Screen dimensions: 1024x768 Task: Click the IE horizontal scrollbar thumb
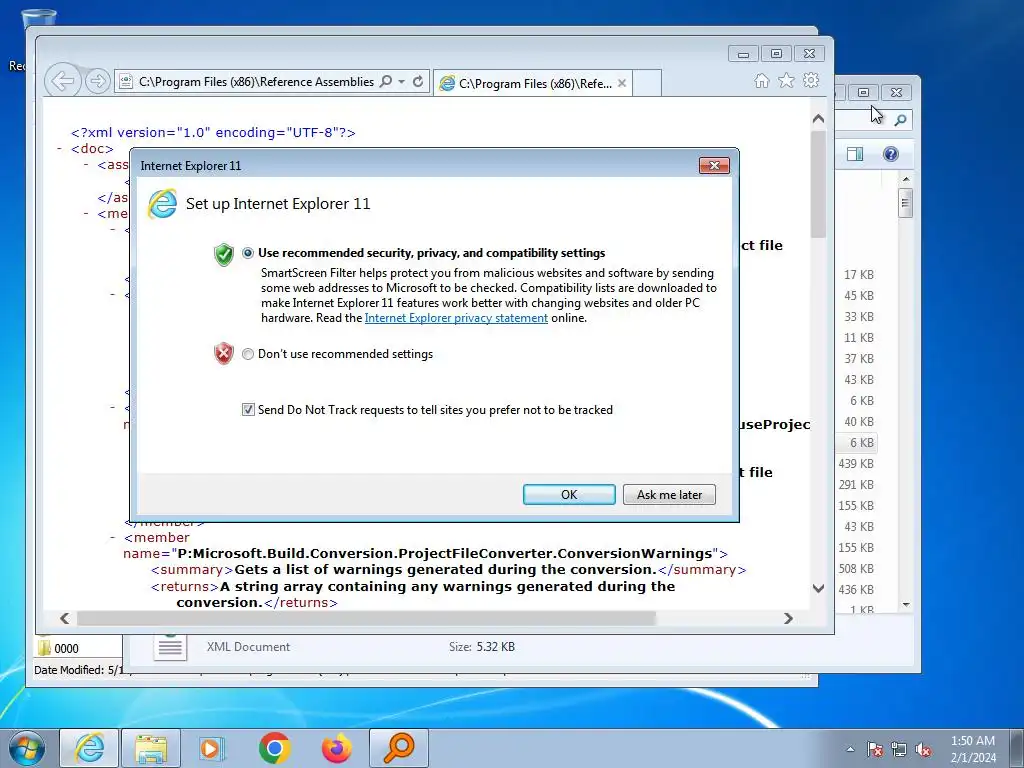[x=366, y=618]
